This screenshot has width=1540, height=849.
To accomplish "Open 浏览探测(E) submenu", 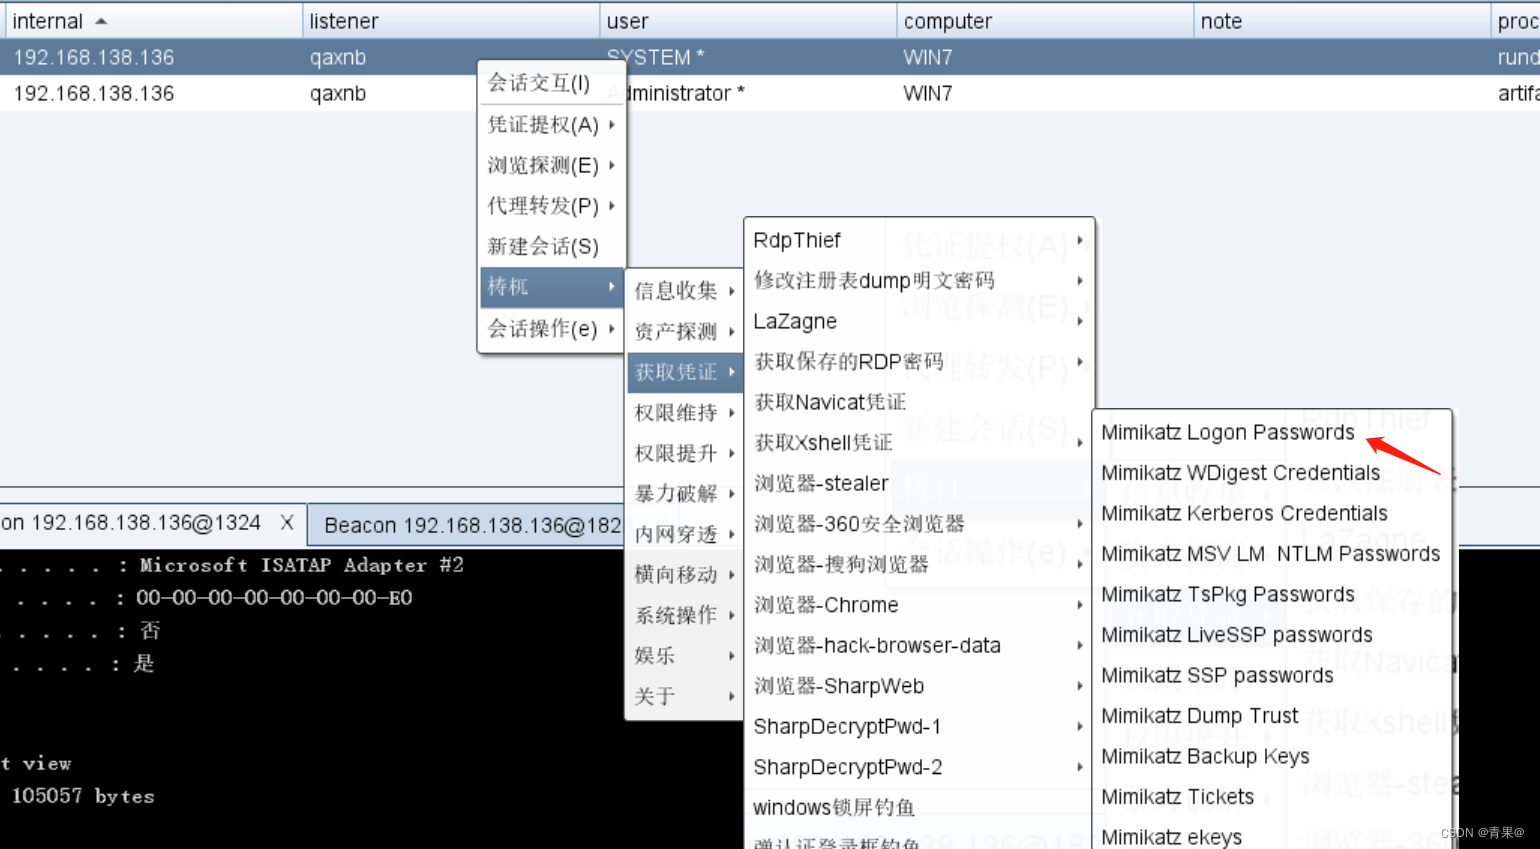I will 552,165.
